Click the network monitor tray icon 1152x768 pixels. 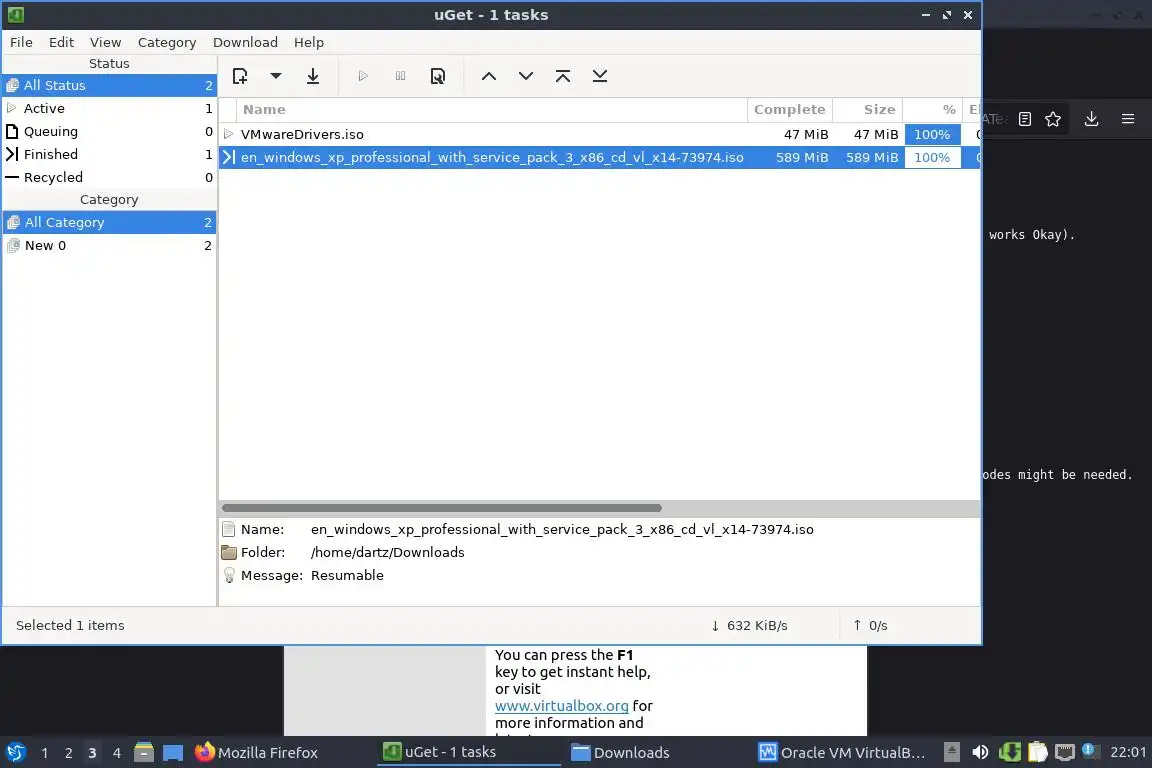[x=1065, y=753]
